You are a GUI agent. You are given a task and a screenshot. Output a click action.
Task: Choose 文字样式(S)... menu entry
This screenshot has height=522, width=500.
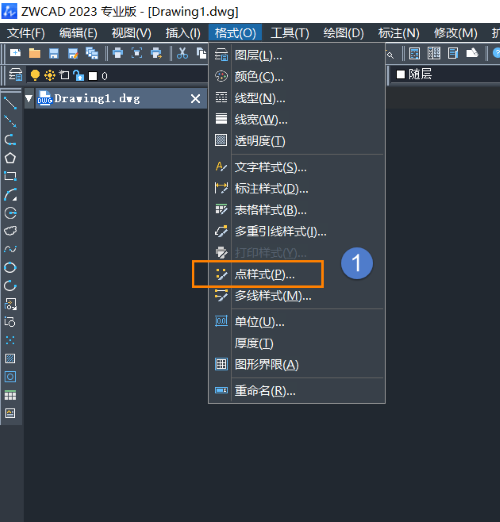coord(297,167)
